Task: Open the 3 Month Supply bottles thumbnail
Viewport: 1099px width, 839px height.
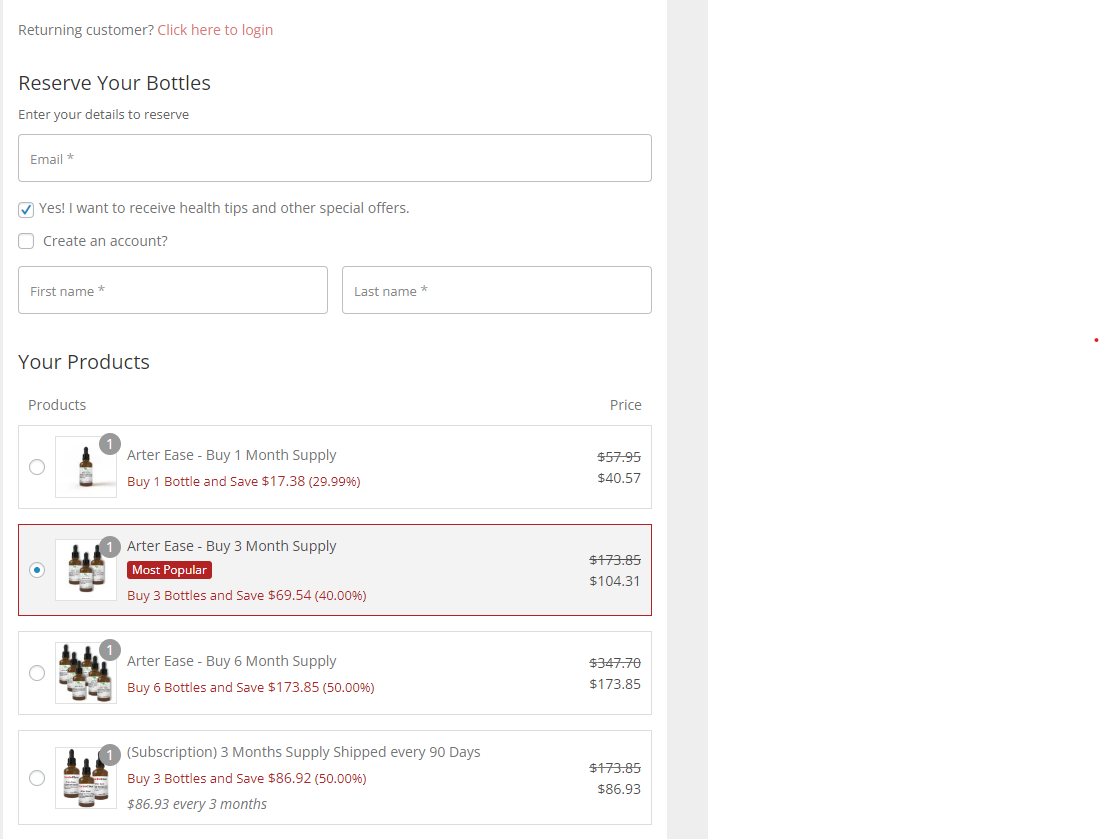Action: coord(85,571)
